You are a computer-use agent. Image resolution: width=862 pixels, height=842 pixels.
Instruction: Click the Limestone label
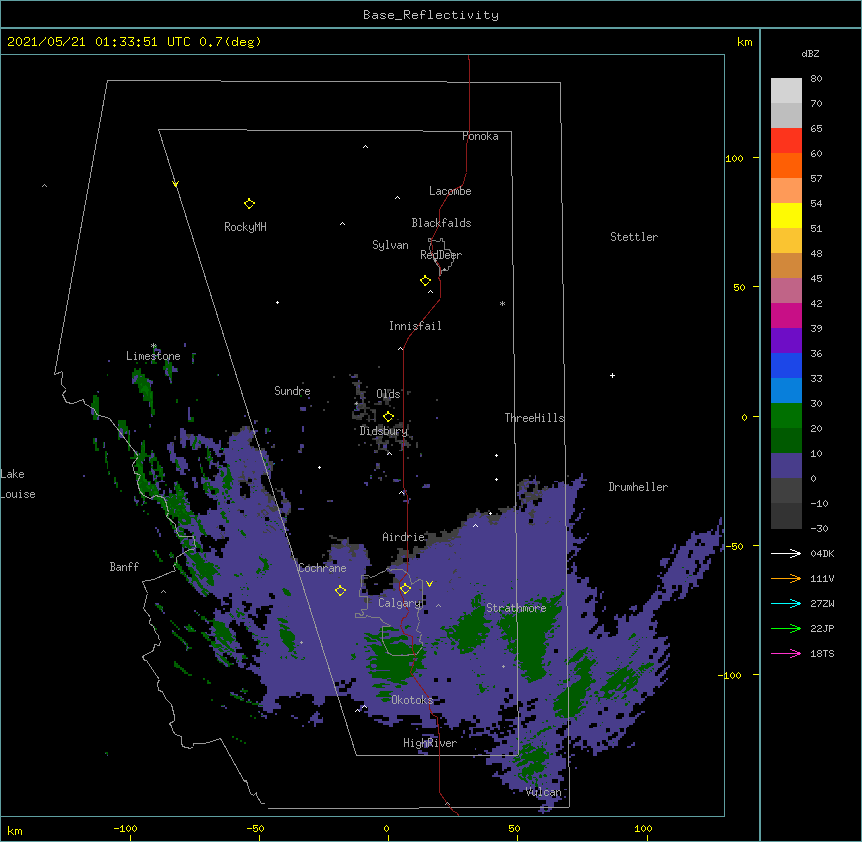[x=153, y=356]
